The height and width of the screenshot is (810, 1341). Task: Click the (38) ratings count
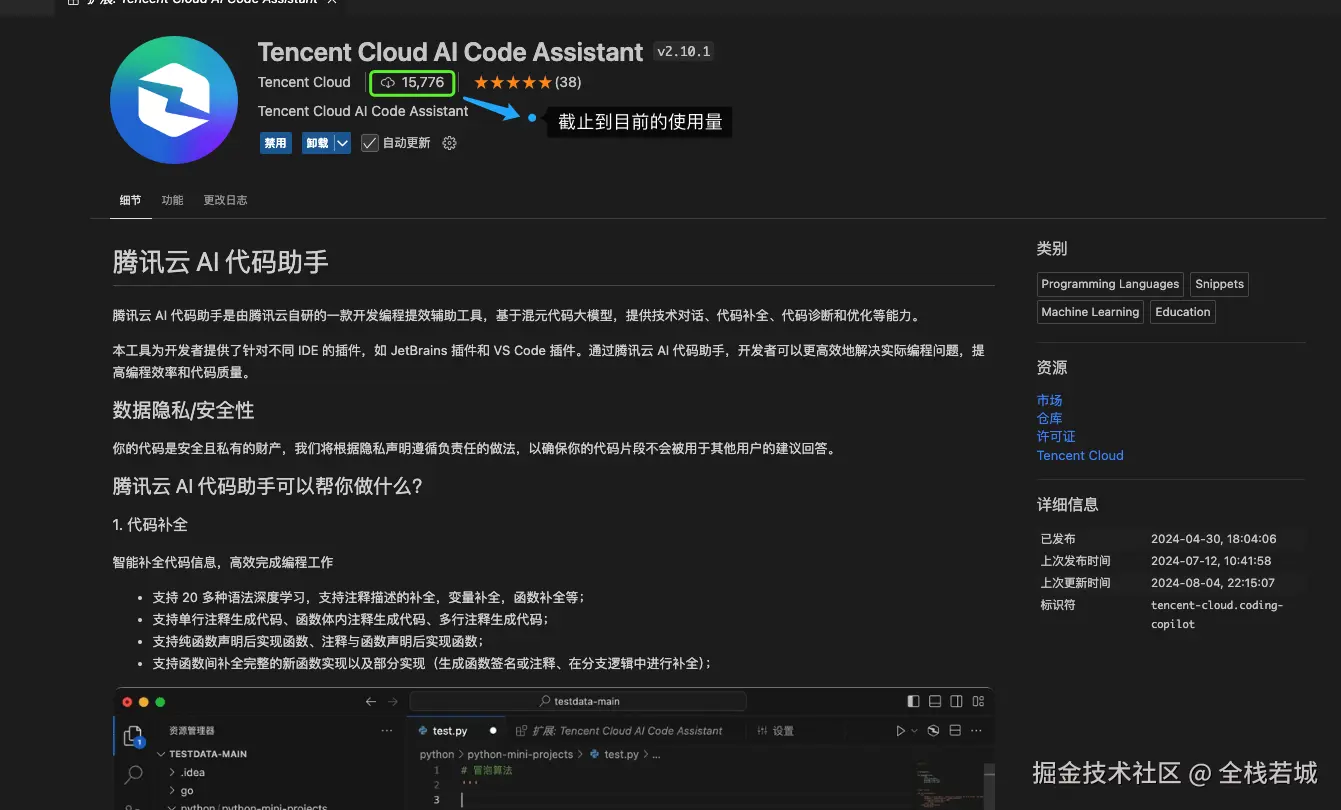(x=568, y=82)
